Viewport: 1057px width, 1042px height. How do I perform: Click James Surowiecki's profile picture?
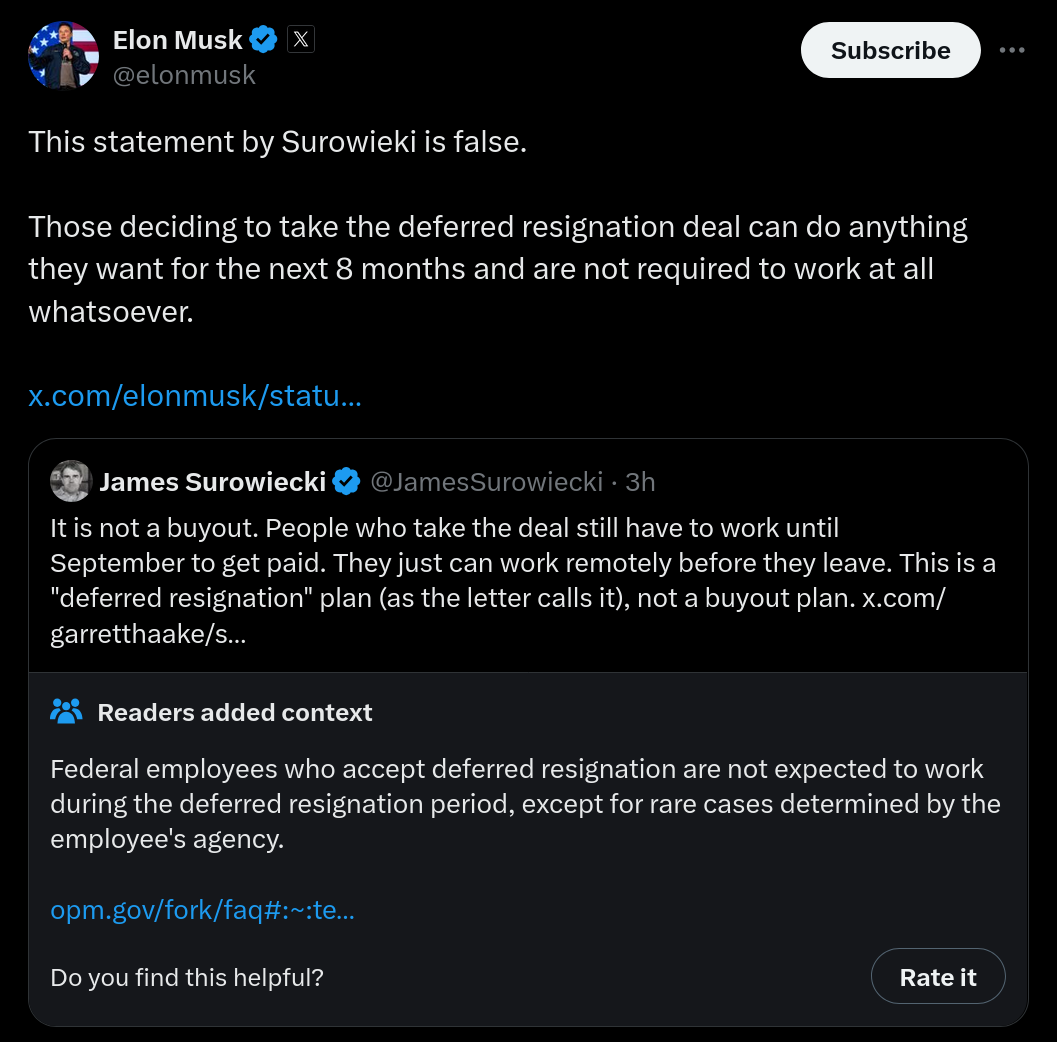(x=71, y=481)
